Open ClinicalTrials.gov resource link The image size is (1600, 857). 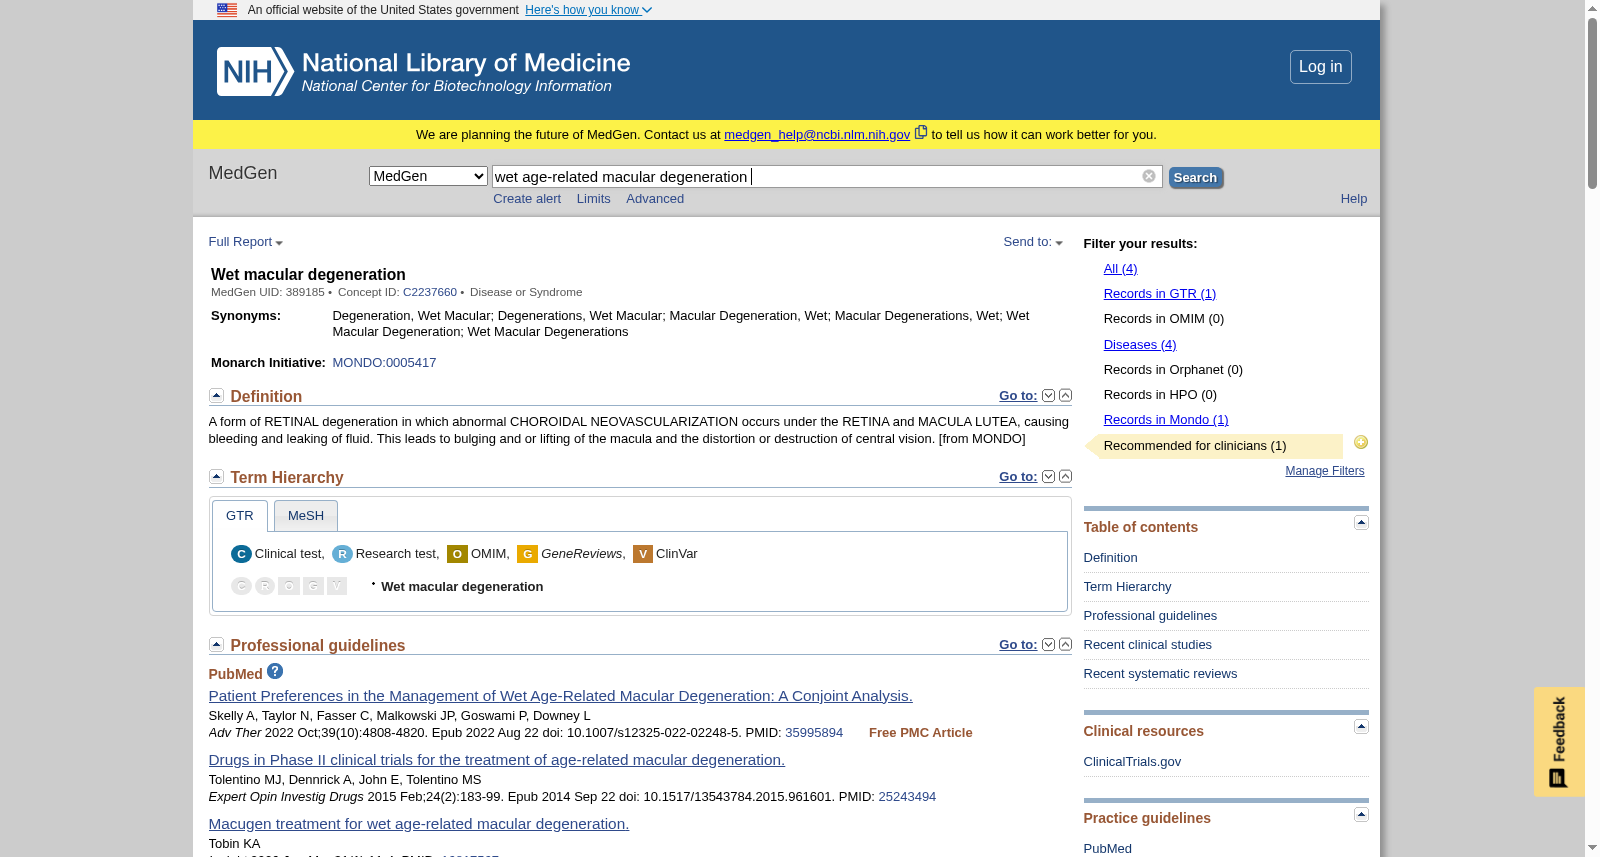pos(1132,762)
